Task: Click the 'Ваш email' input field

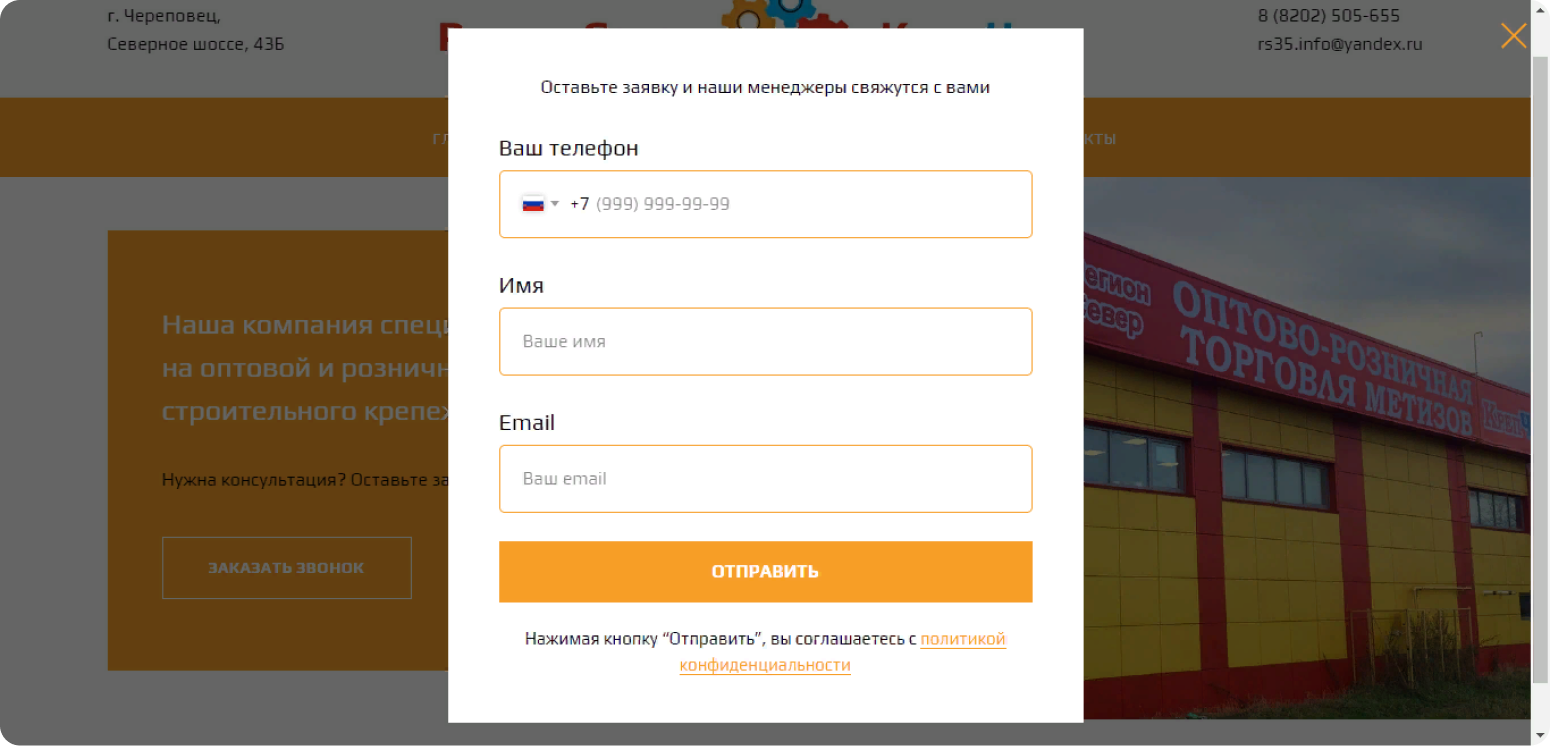Action: pyautogui.click(x=765, y=478)
